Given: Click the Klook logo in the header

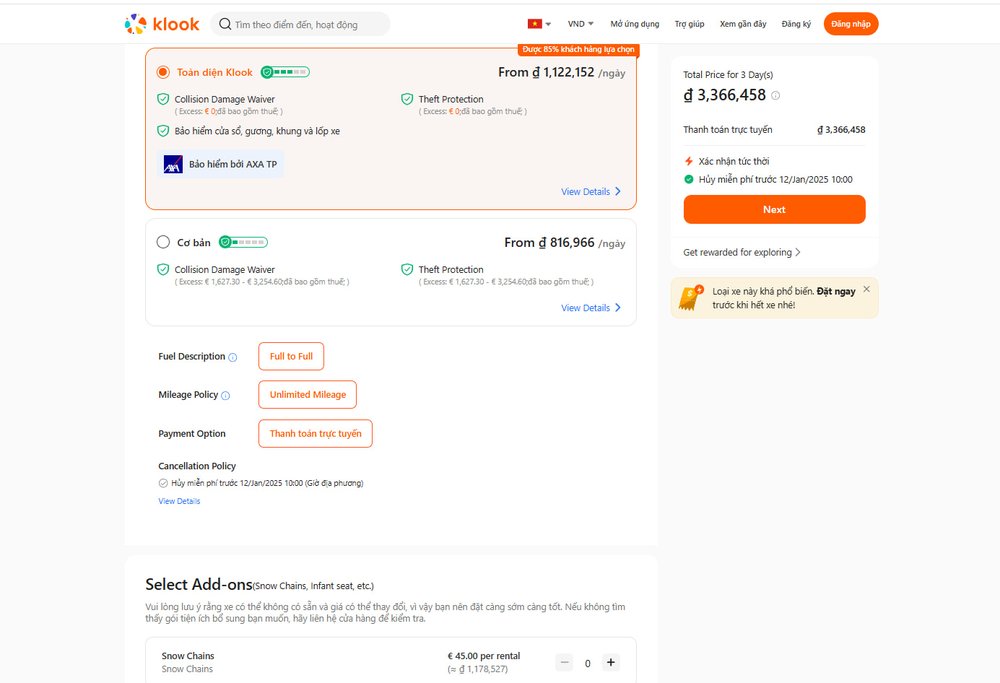Looking at the screenshot, I should click(x=162, y=23).
